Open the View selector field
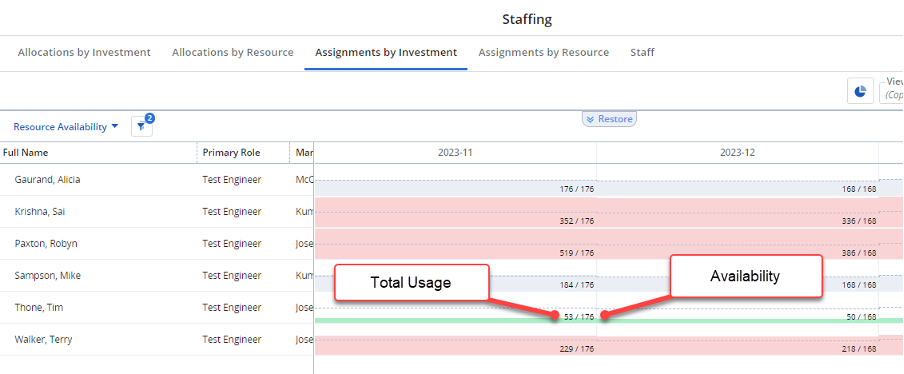 pos(891,92)
